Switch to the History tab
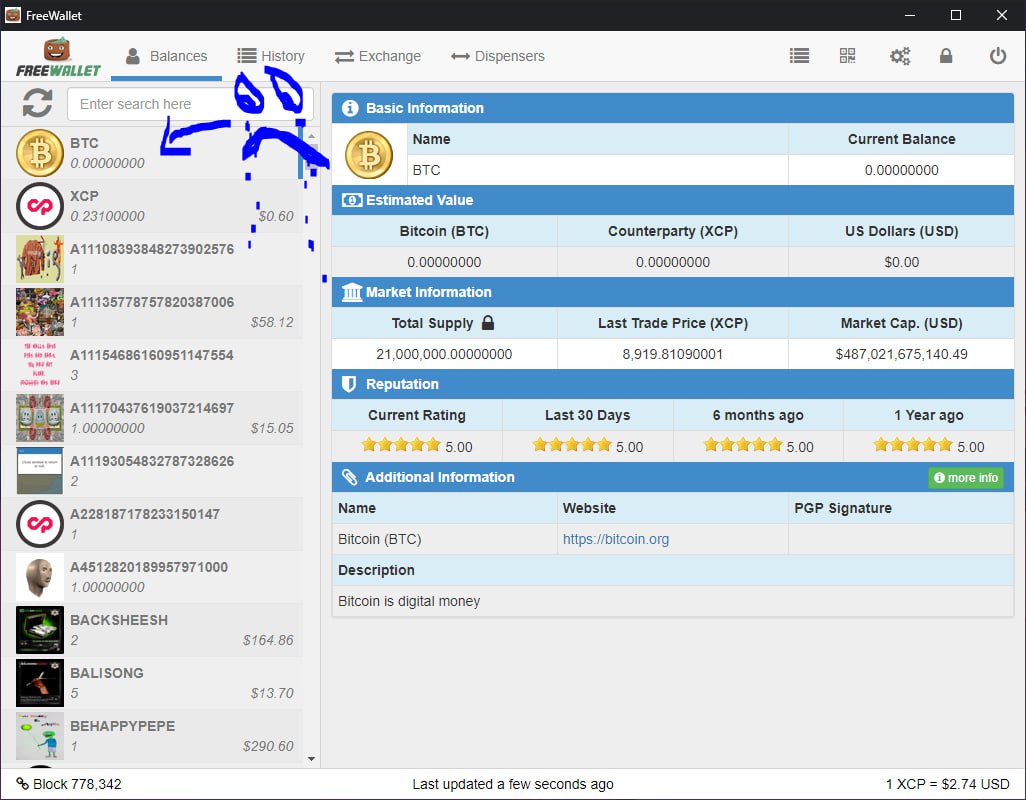 click(271, 56)
